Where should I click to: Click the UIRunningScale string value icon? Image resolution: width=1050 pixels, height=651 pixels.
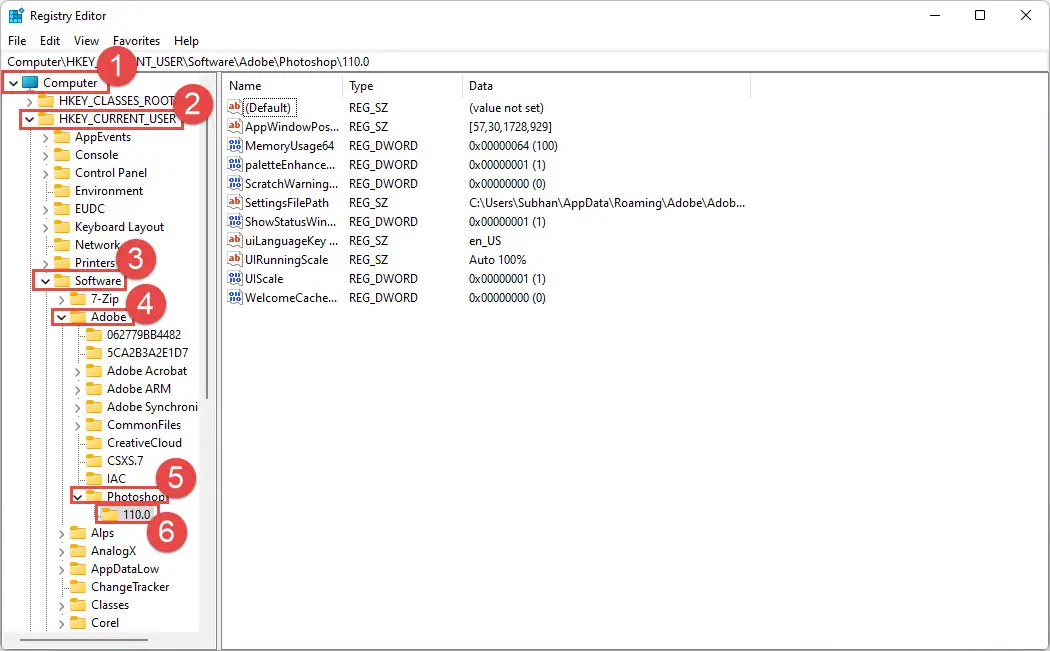click(x=234, y=259)
